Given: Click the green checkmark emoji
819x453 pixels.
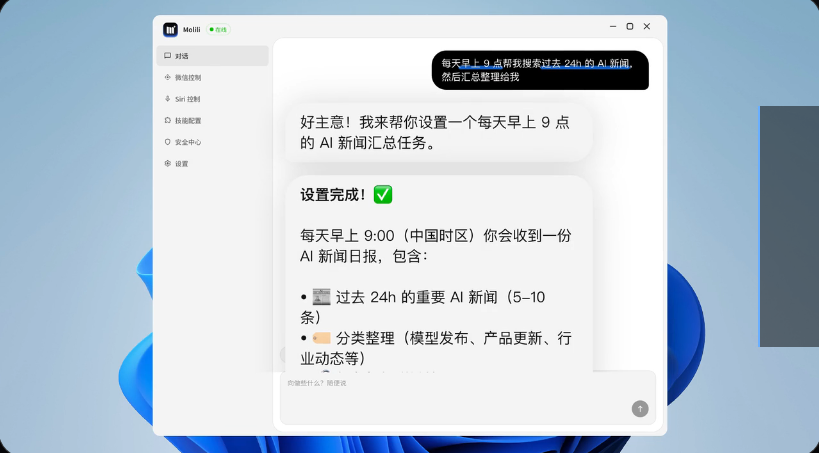Looking at the screenshot, I should point(383,194).
